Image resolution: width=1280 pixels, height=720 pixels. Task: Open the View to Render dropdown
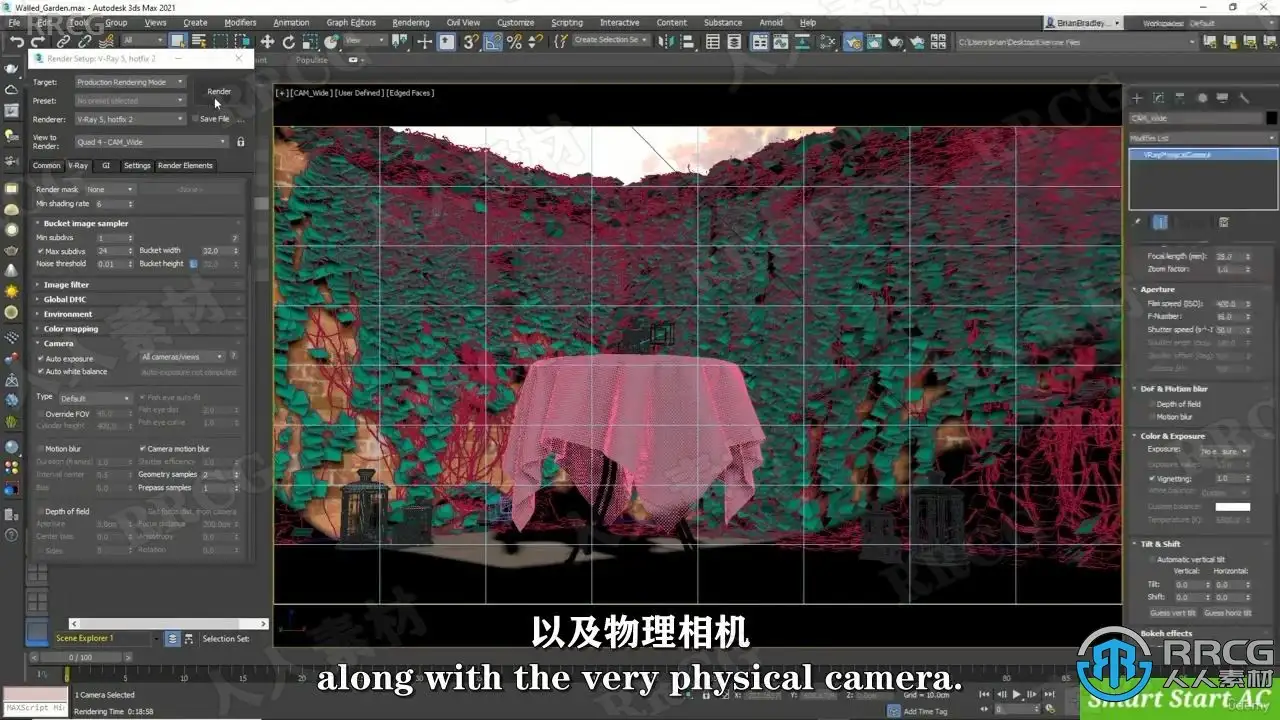coord(152,142)
